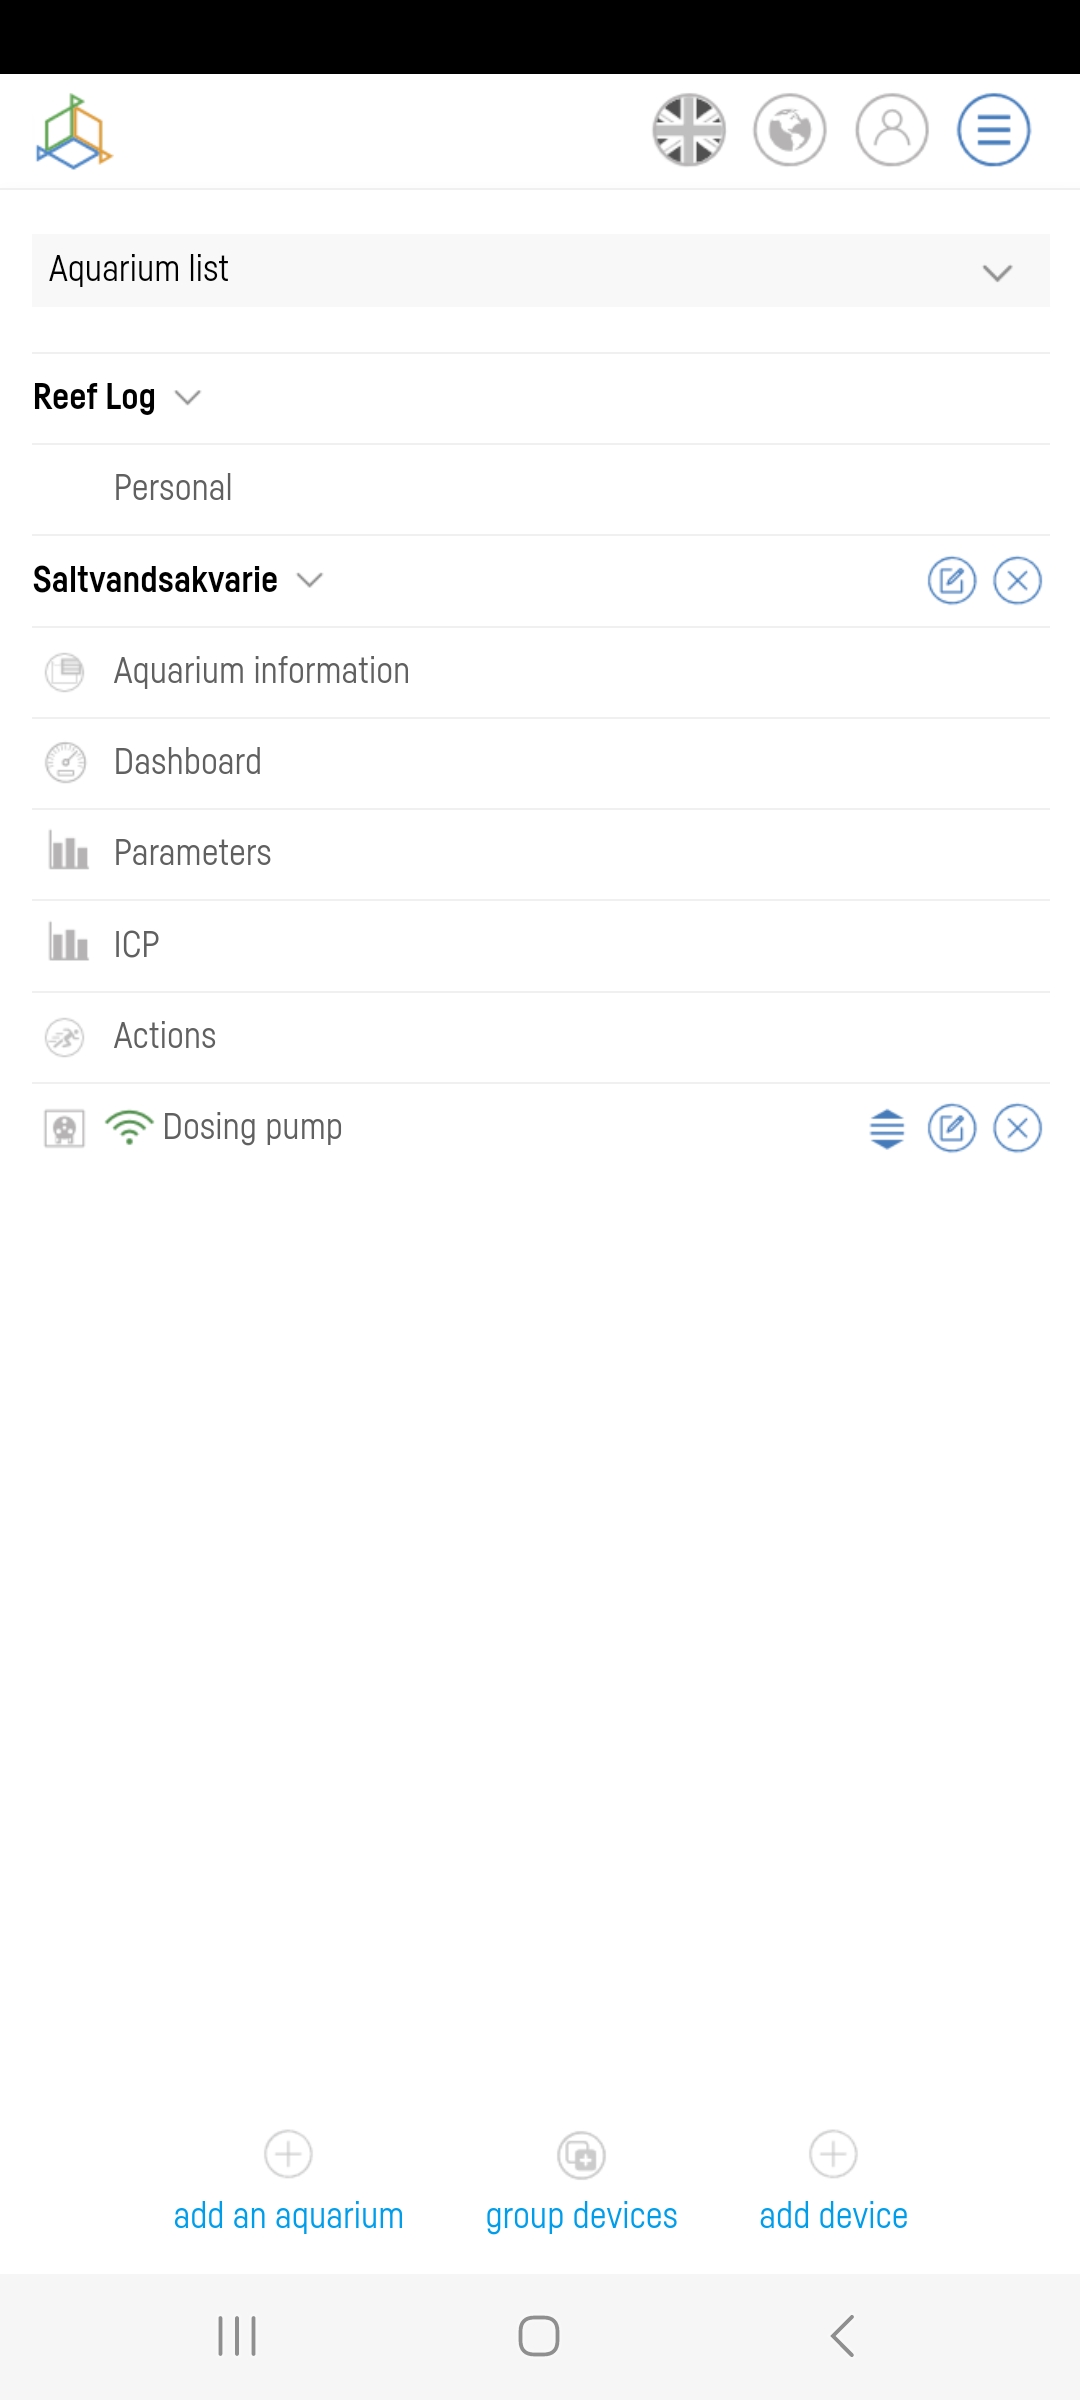The height and width of the screenshot is (2400, 1080).
Task: Click the Reef Factory logo
Action: (x=75, y=132)
